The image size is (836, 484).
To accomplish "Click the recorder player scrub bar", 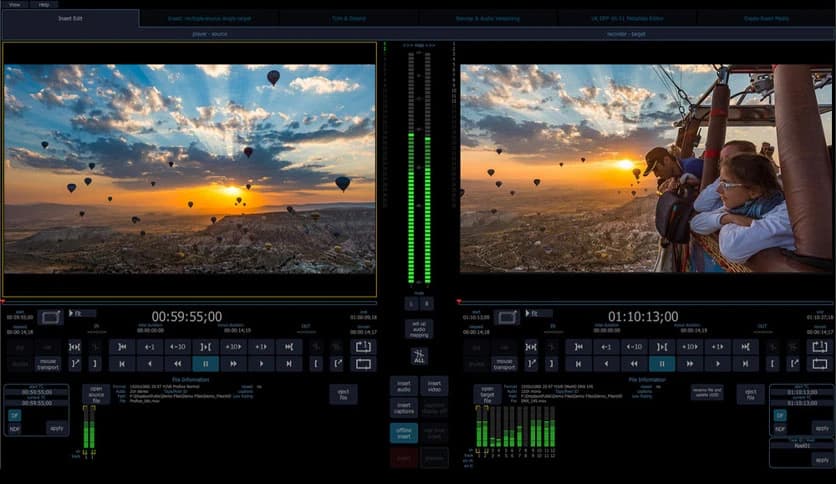I will pyautogui.click(x=646, y=303).
